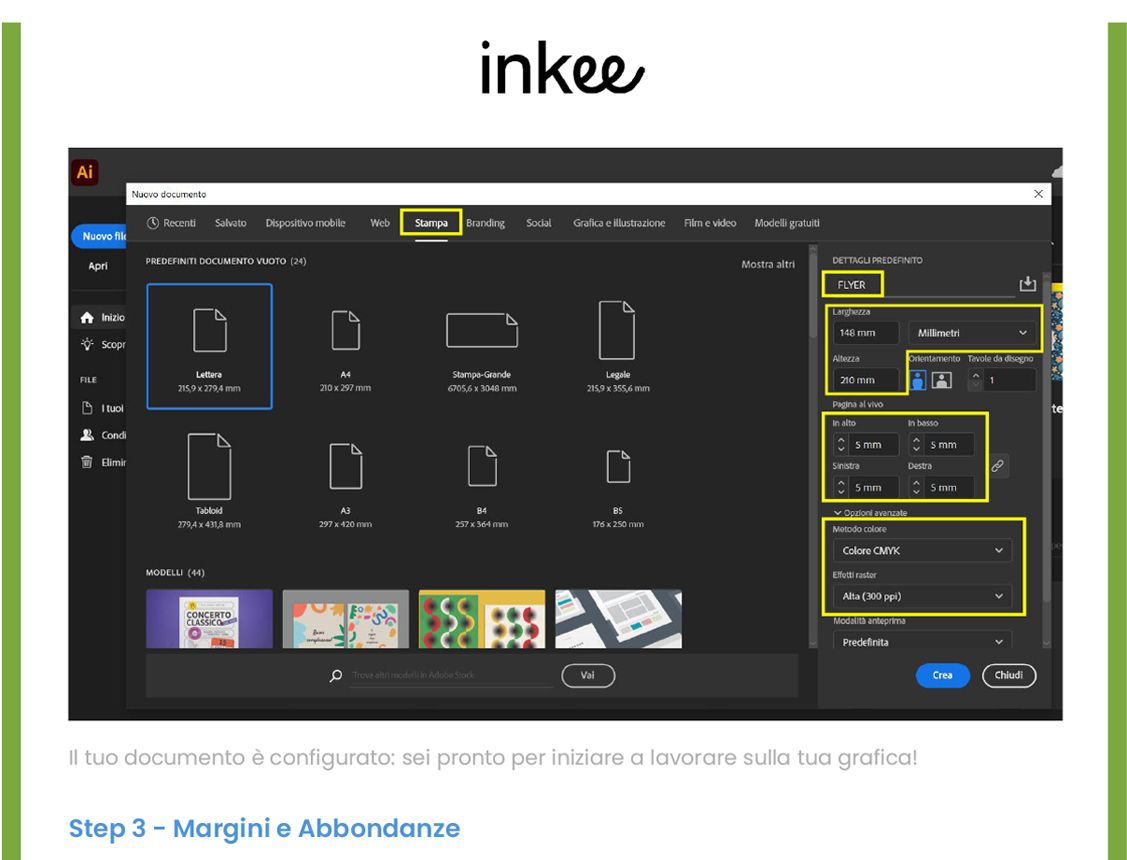1127x860 pixels.
Task: Click the save preset icon beside FLYER
Action: (x=1027, y=284)
